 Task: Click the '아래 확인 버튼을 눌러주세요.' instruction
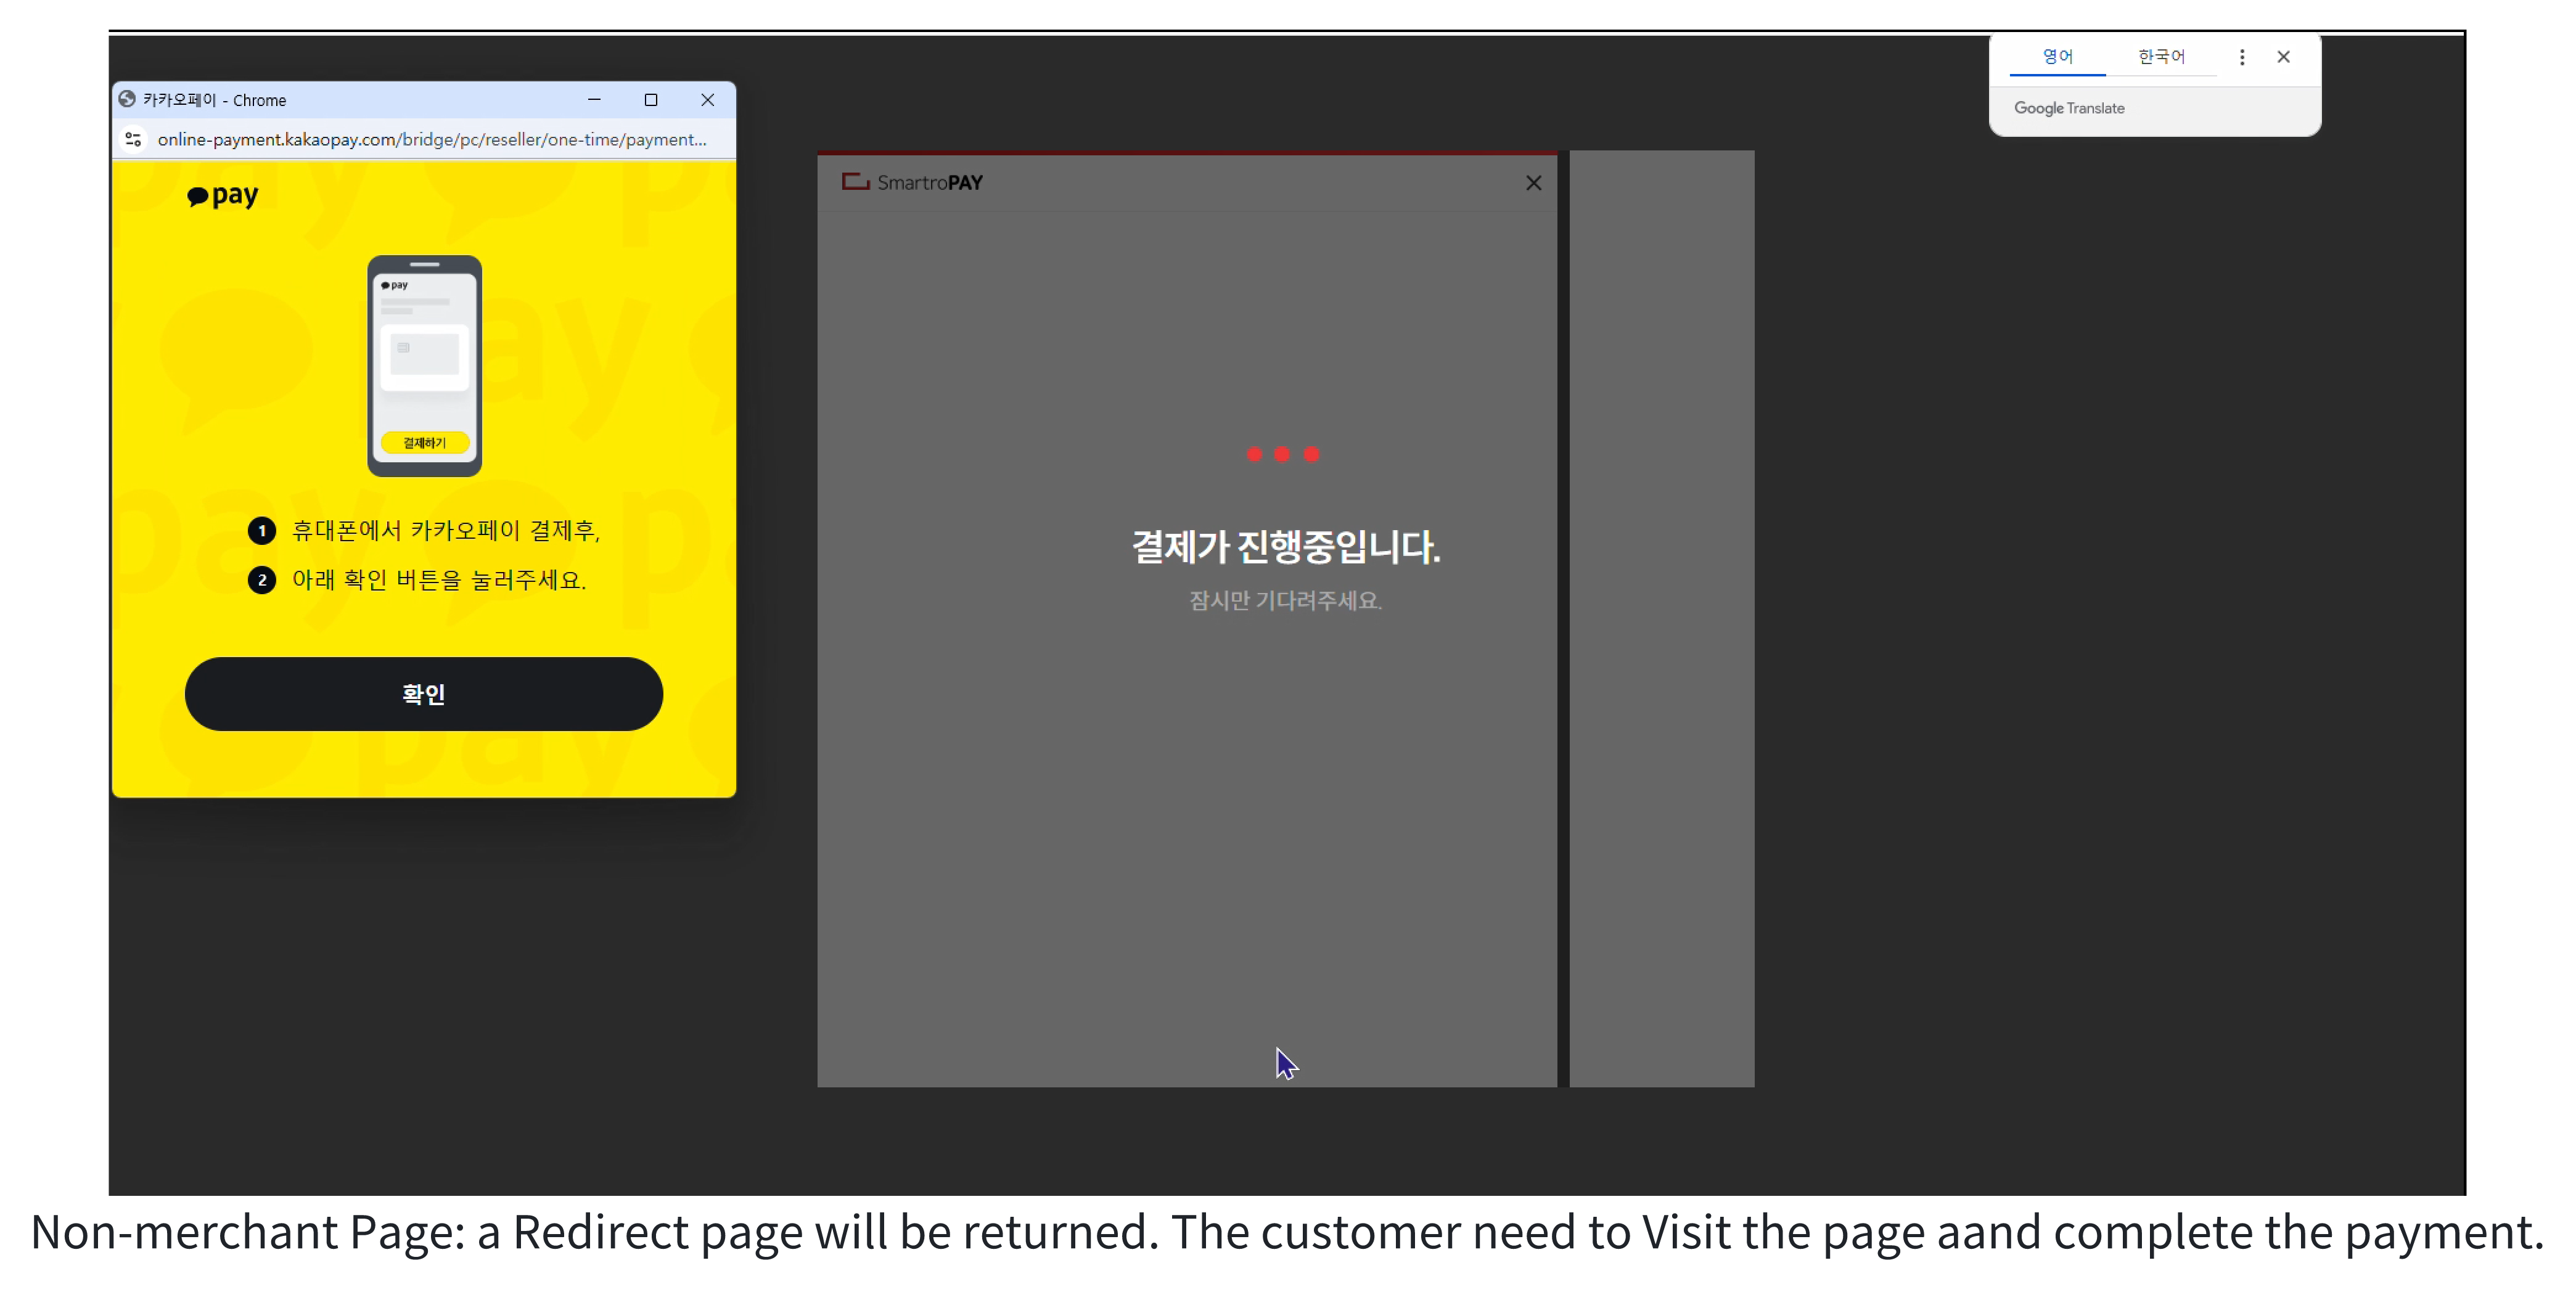coord(439,580)
